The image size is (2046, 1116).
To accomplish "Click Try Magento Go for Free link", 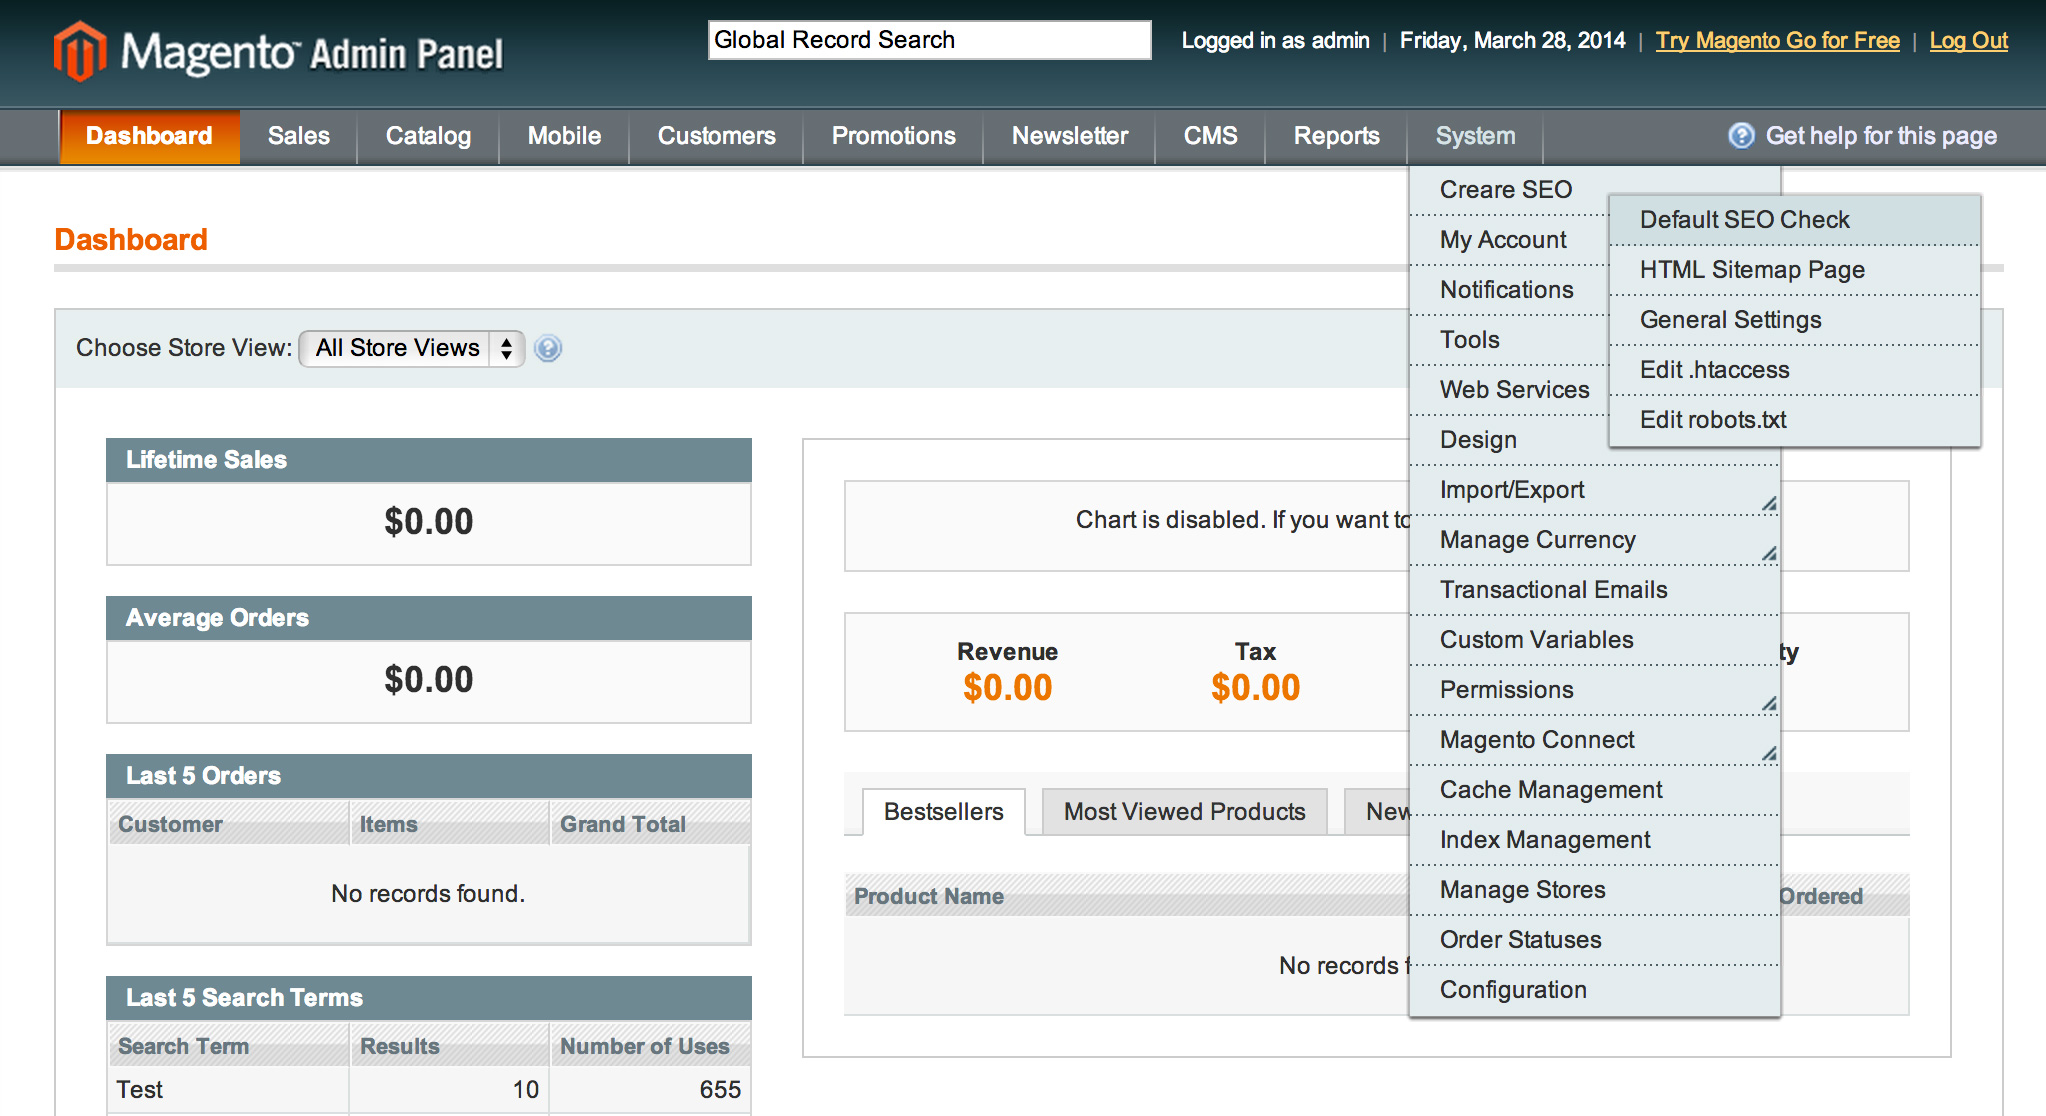I will point(1777,41).
